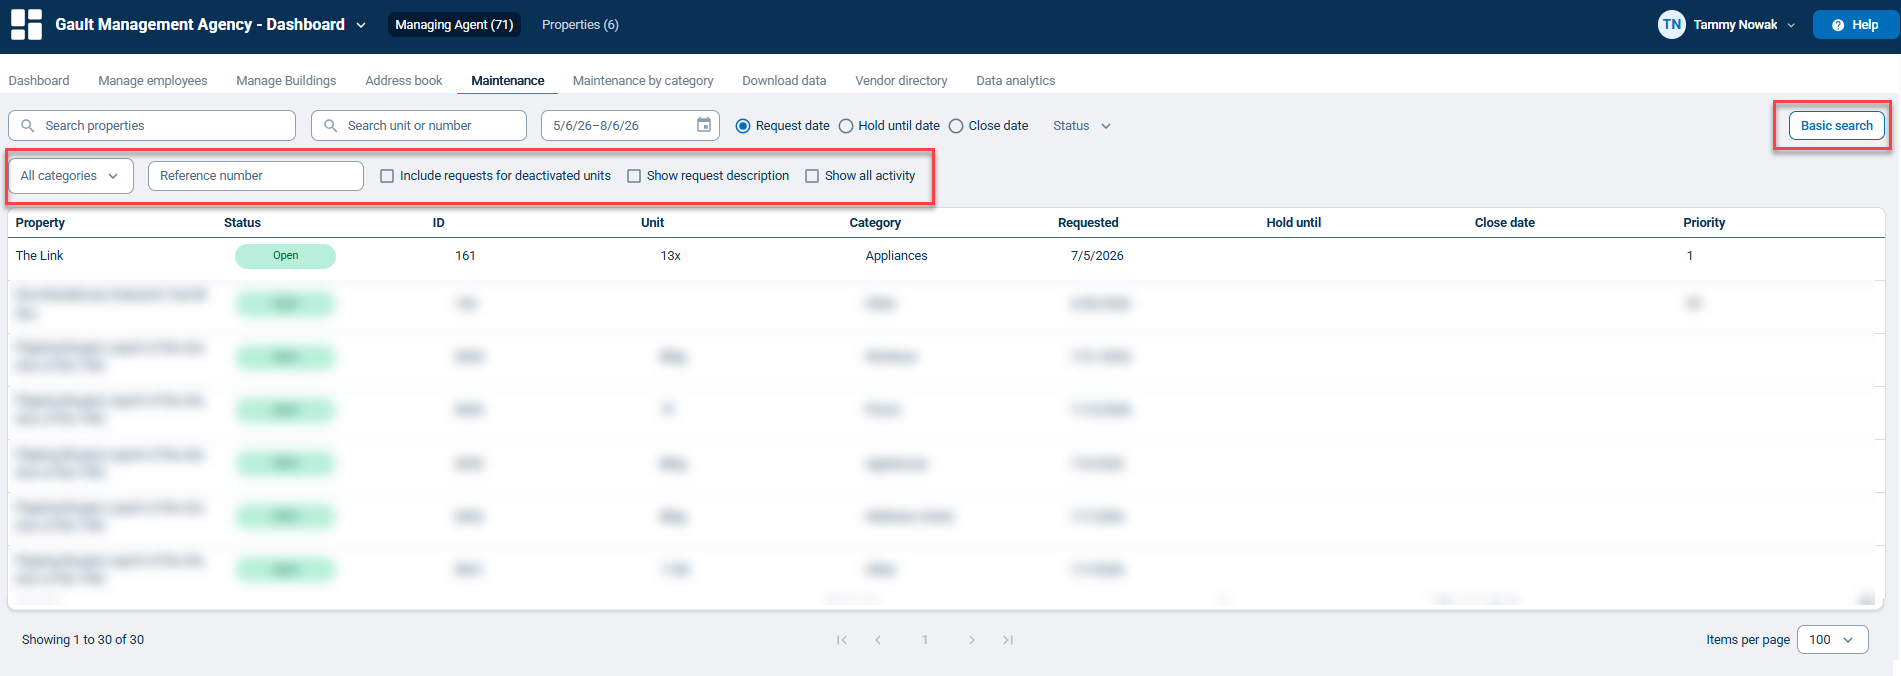Open the Address book tab
Screen dimensions: 1901x676
404,81
